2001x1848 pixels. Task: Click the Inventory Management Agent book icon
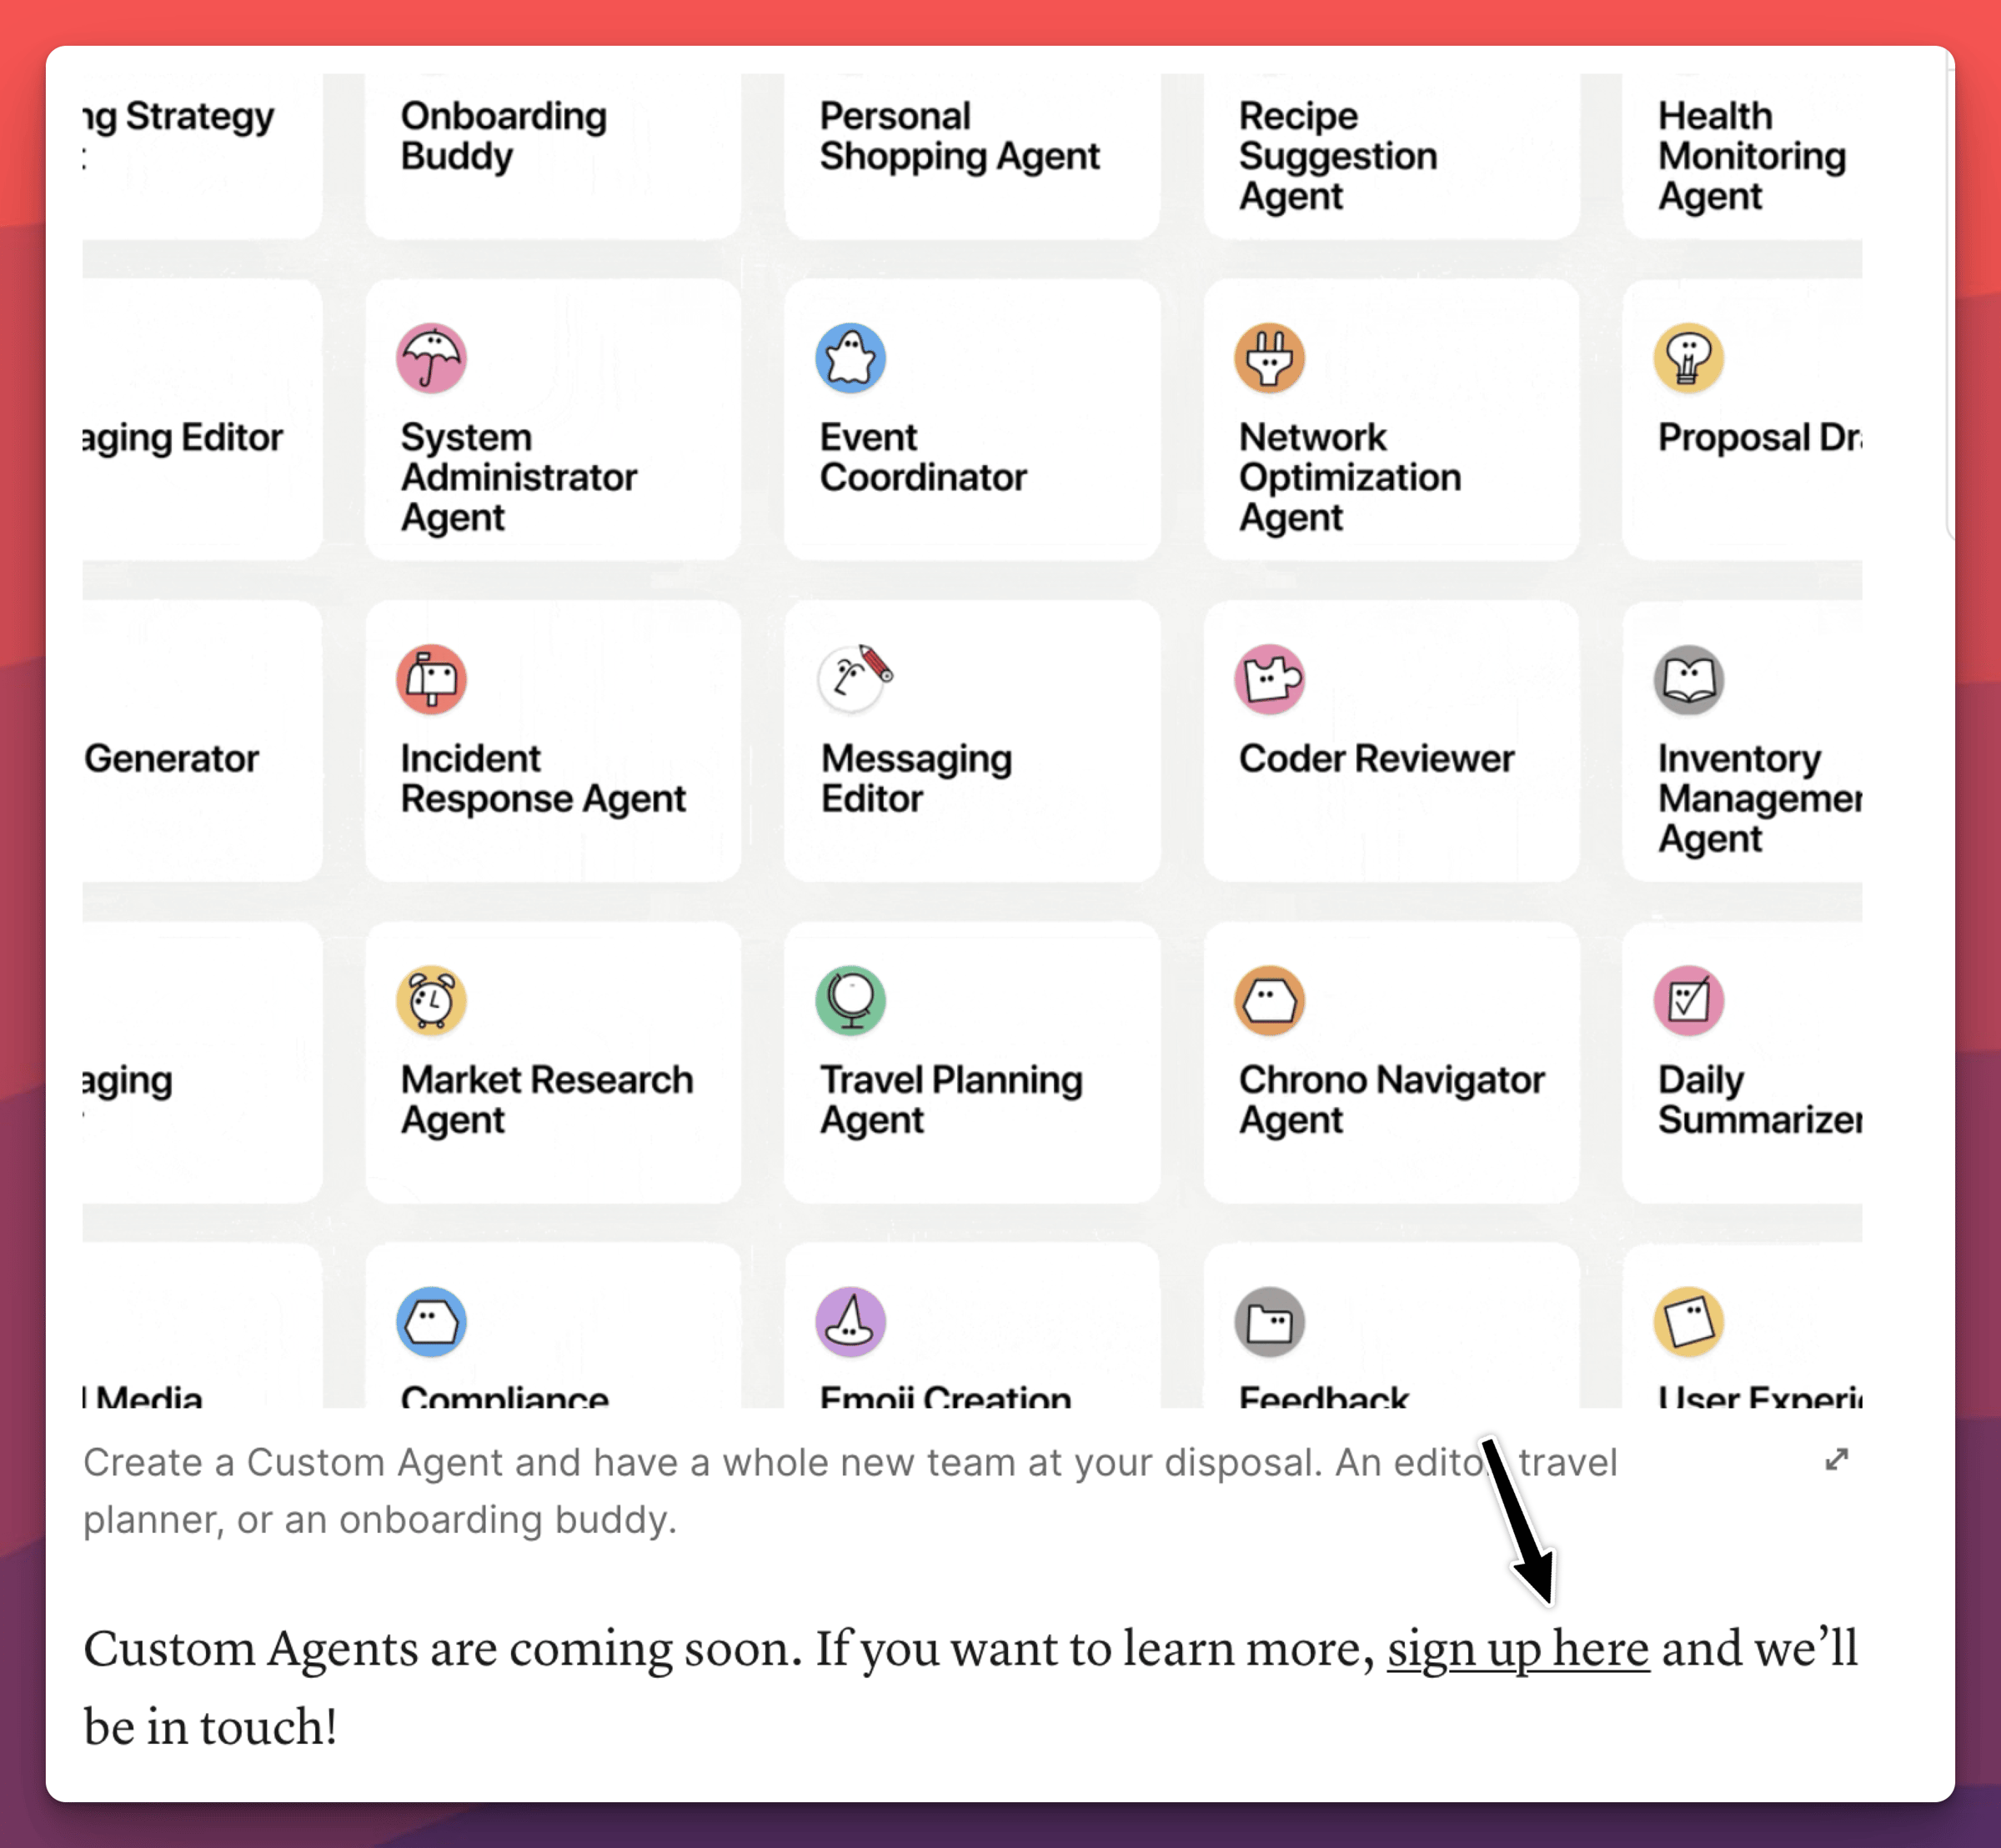point(1688,679)
